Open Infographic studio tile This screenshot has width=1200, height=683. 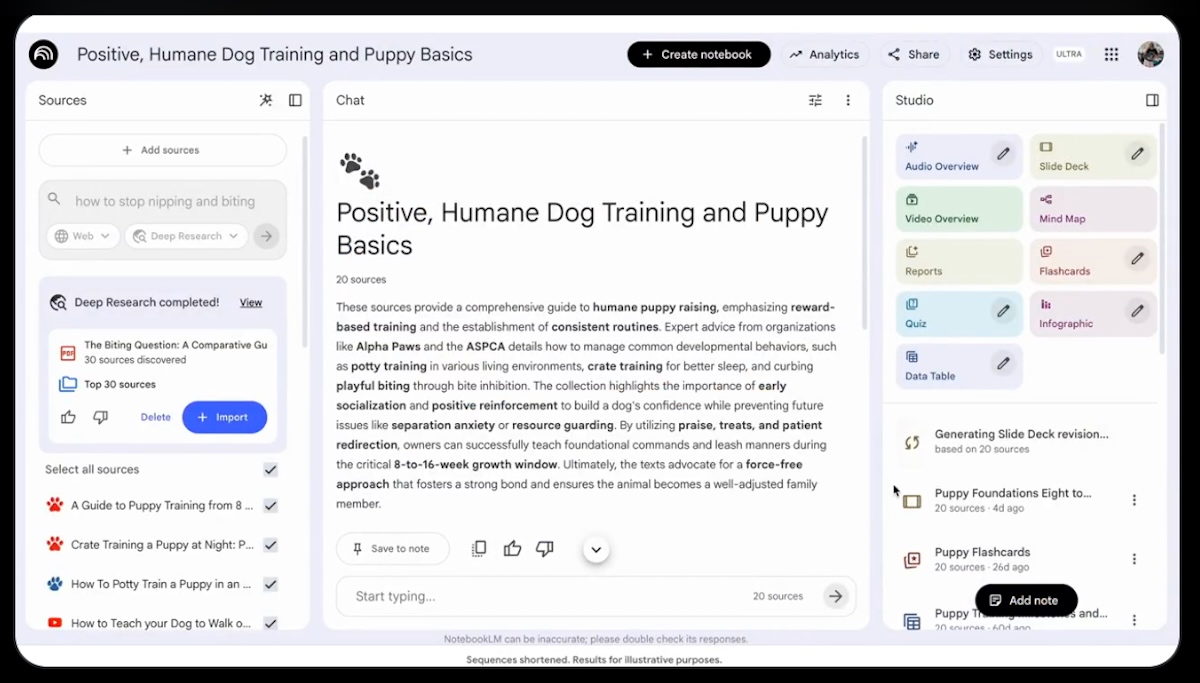click(x=1093, y=313)
